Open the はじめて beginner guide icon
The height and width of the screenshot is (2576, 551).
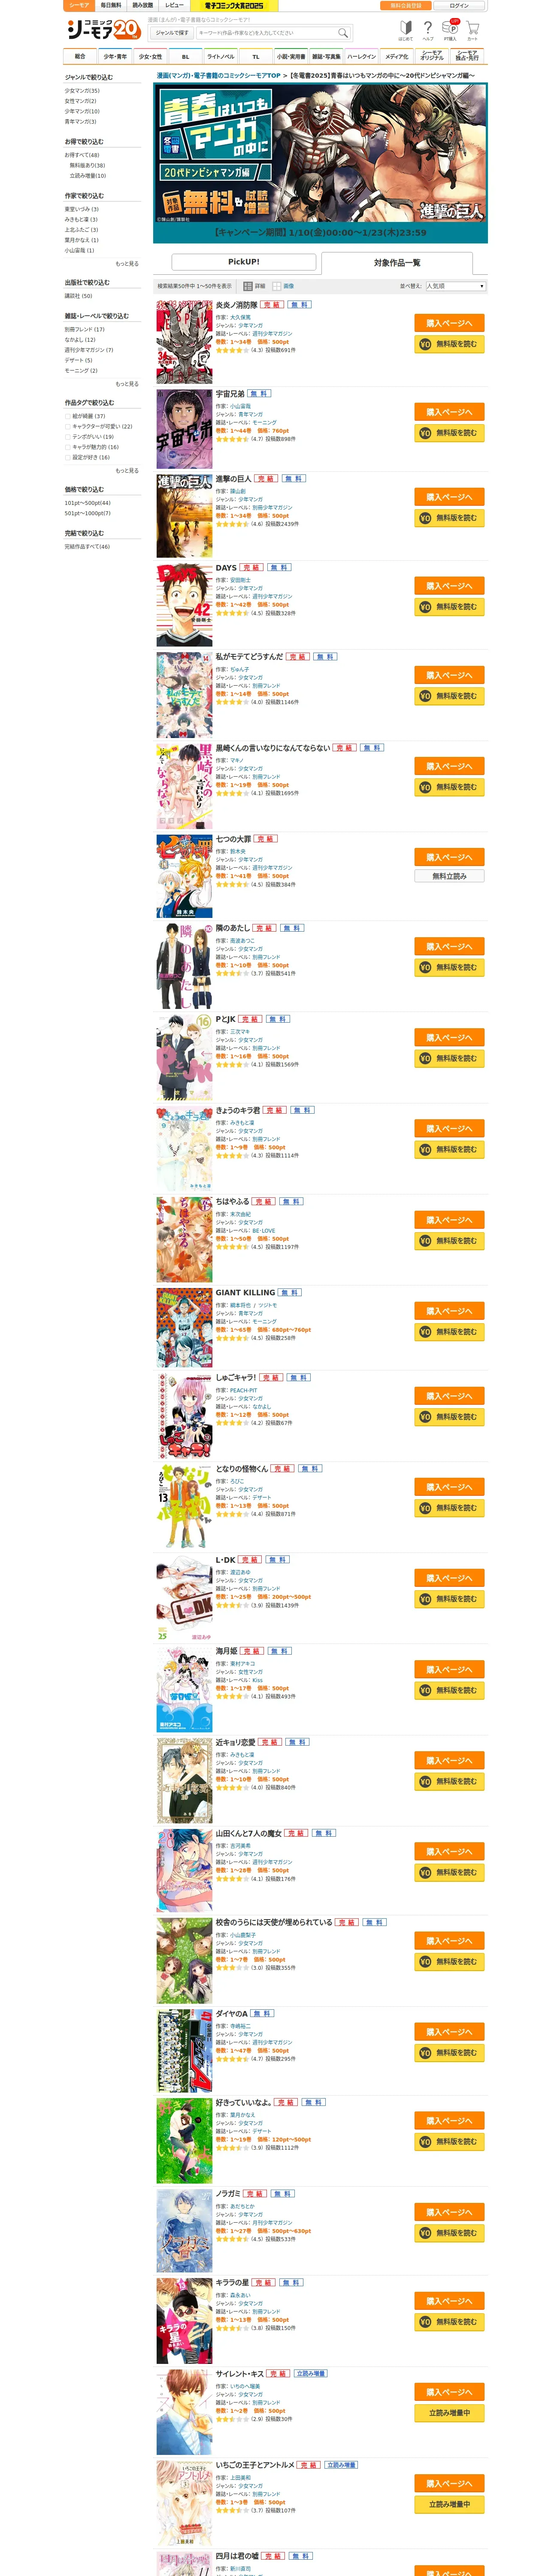[x=405, y=30]
